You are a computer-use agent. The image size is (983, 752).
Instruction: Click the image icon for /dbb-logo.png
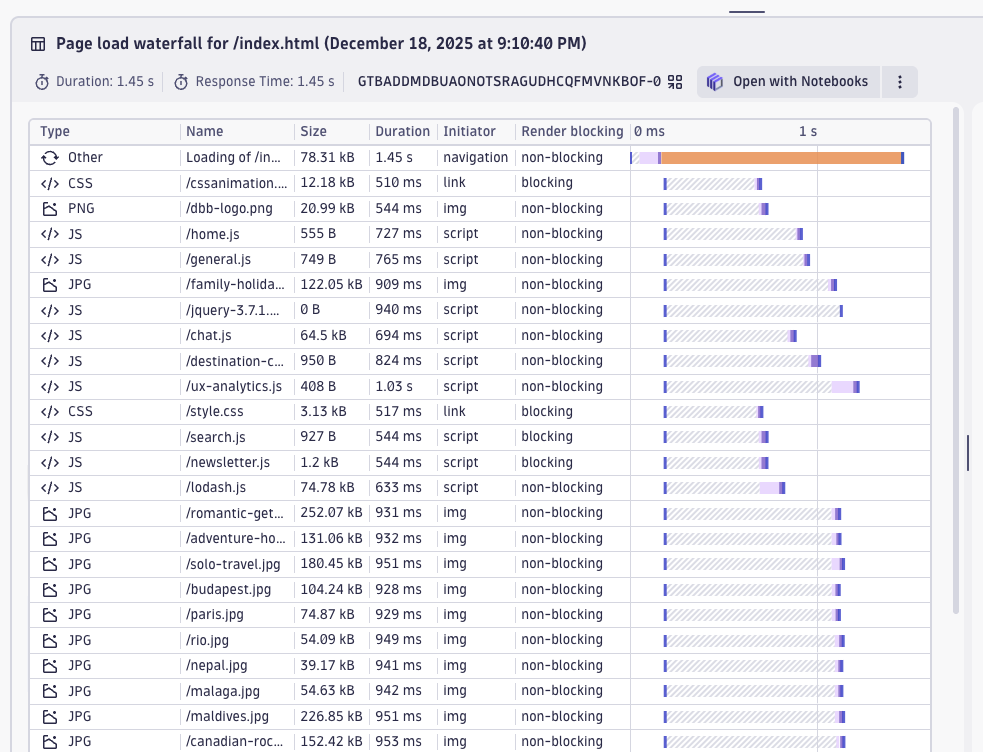coord(52,208)
